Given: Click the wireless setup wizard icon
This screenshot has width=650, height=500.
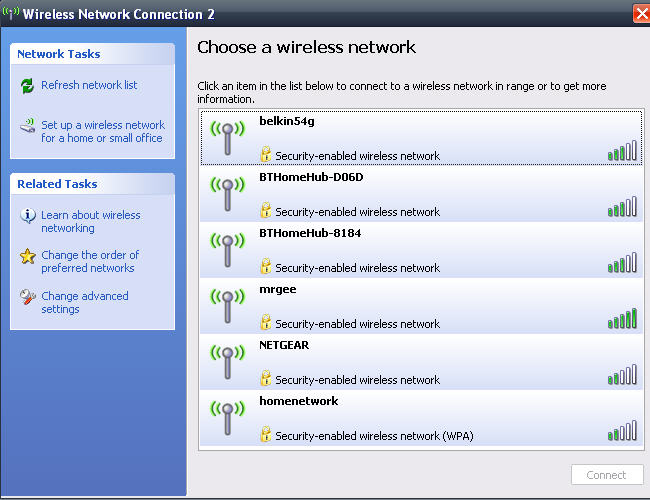Looking at the screenshot, I should tap(28, 125).
